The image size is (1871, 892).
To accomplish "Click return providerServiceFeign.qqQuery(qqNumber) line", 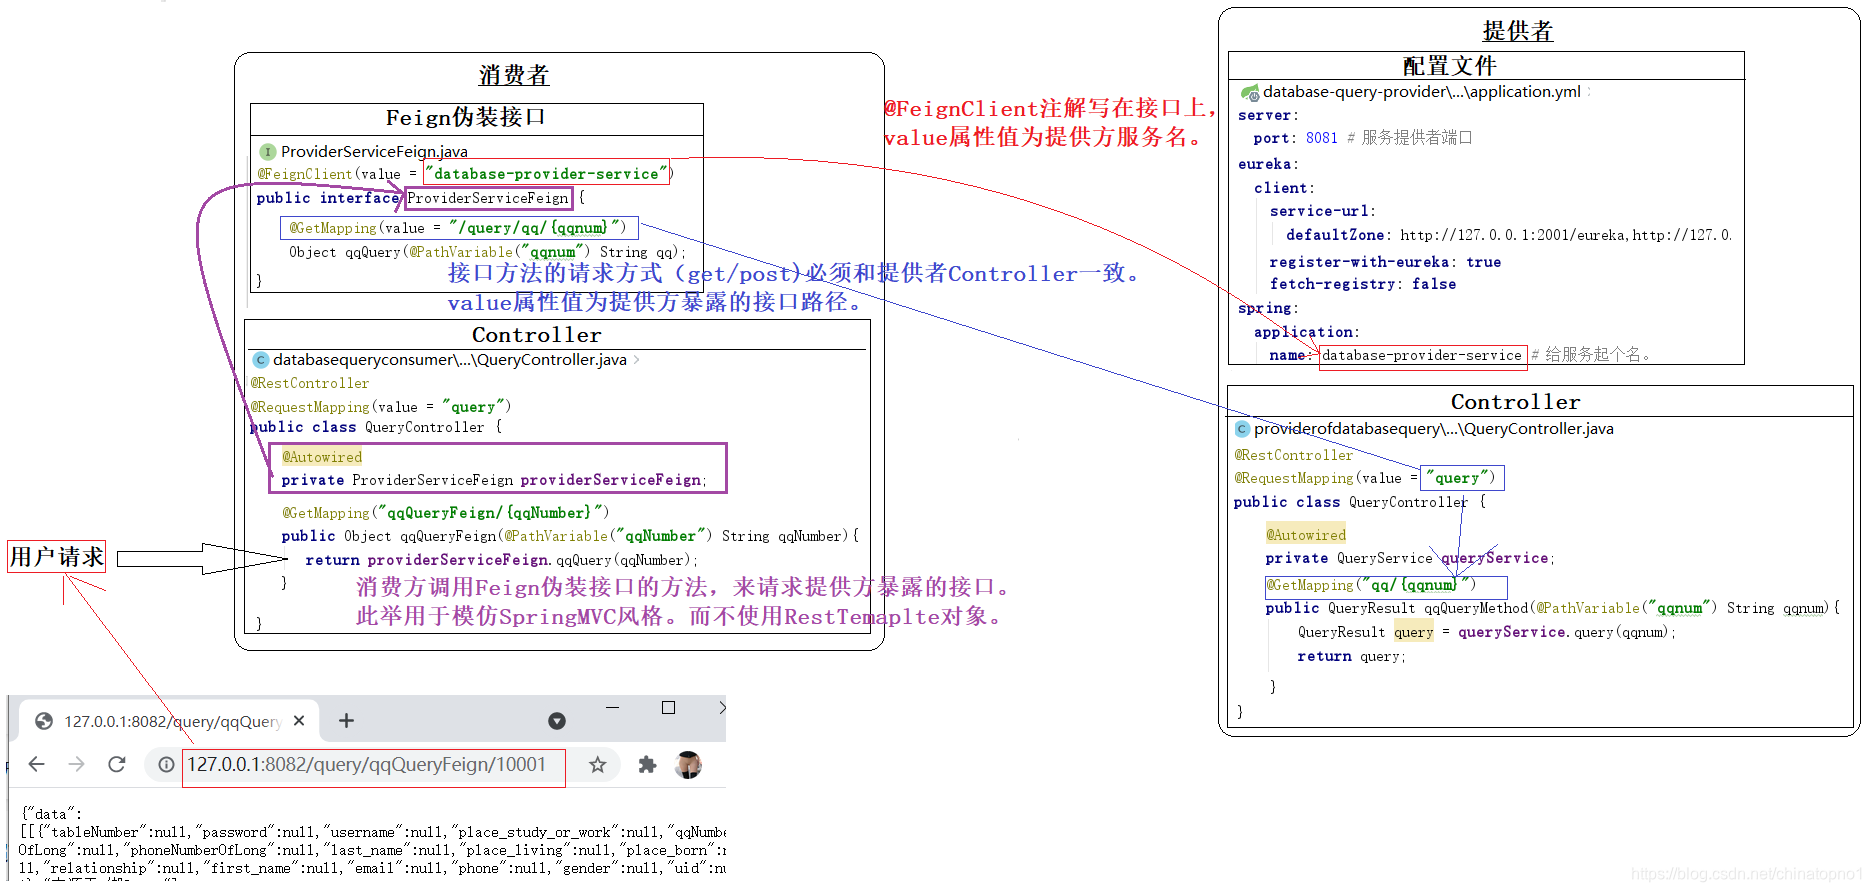I will tap(501, 561).
